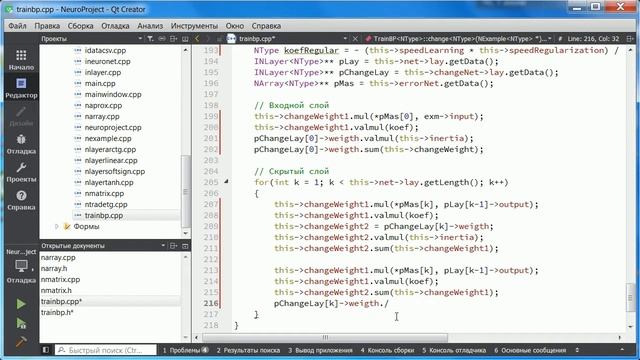Close the Открытые документы panel
The width and height of the screenshot is (640, 360).
[x=185, y=246]
